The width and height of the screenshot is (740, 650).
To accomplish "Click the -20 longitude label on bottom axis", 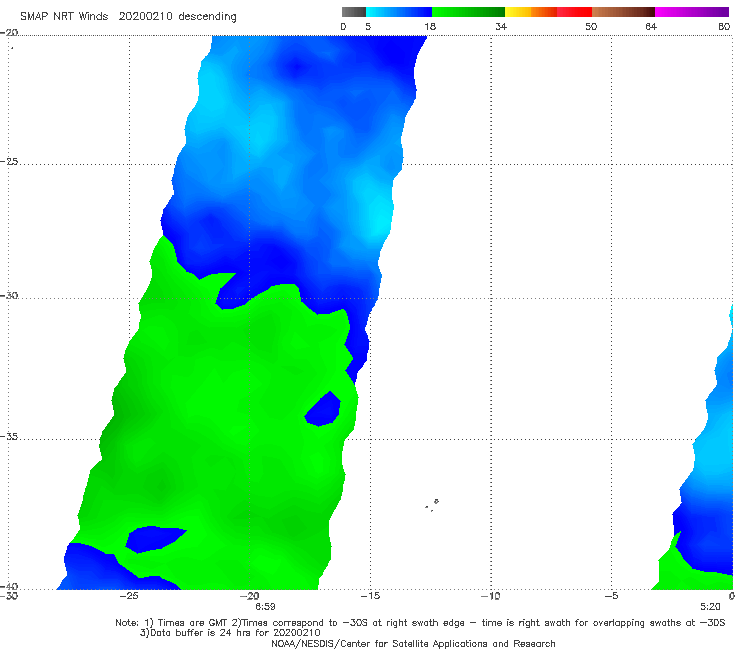I will coord(249,596).
